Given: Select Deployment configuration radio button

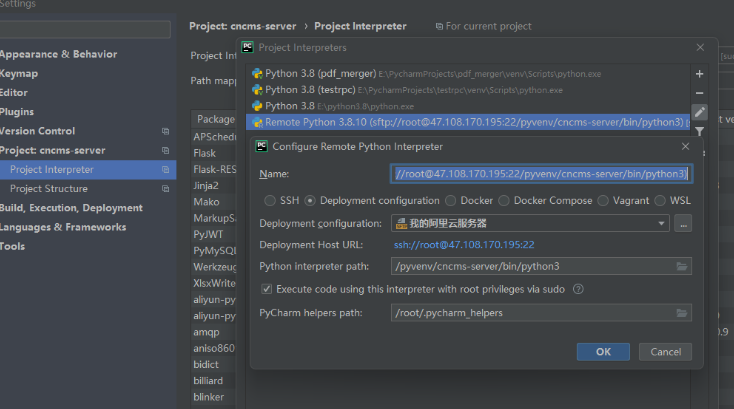Looking at the screenshot, I should (x=310, y=201).
